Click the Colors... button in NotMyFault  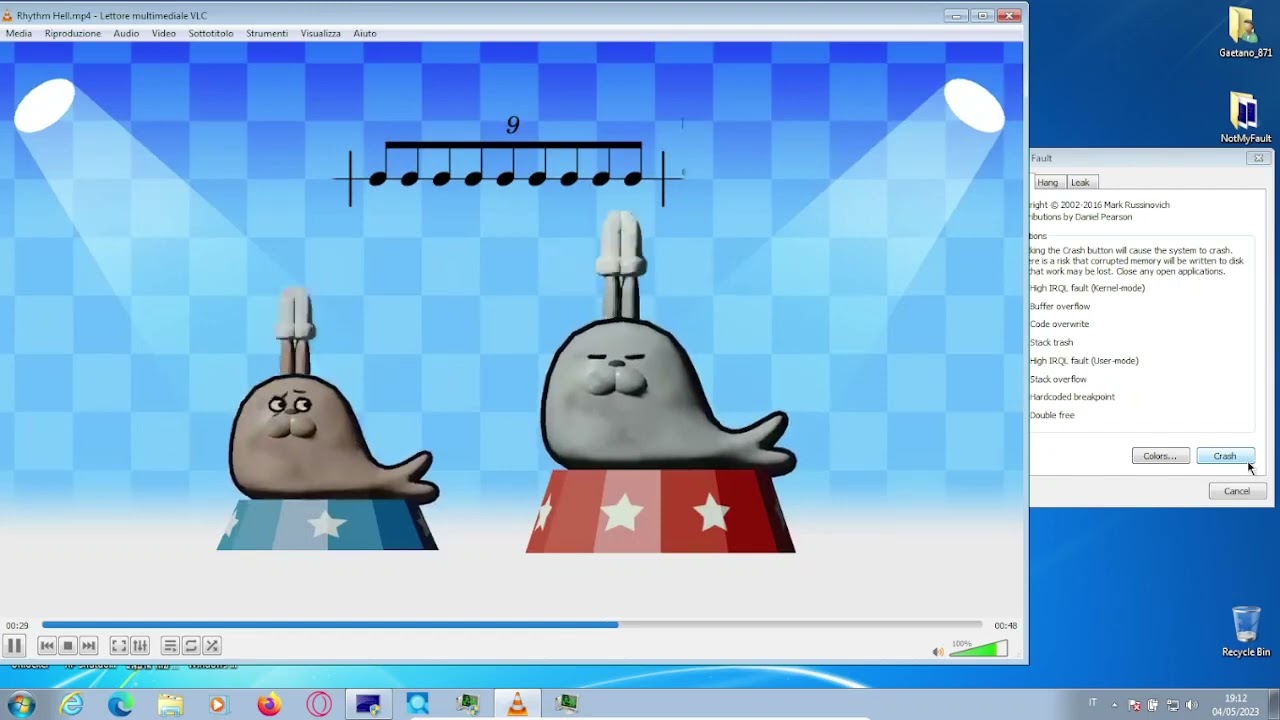(1161, 456)
